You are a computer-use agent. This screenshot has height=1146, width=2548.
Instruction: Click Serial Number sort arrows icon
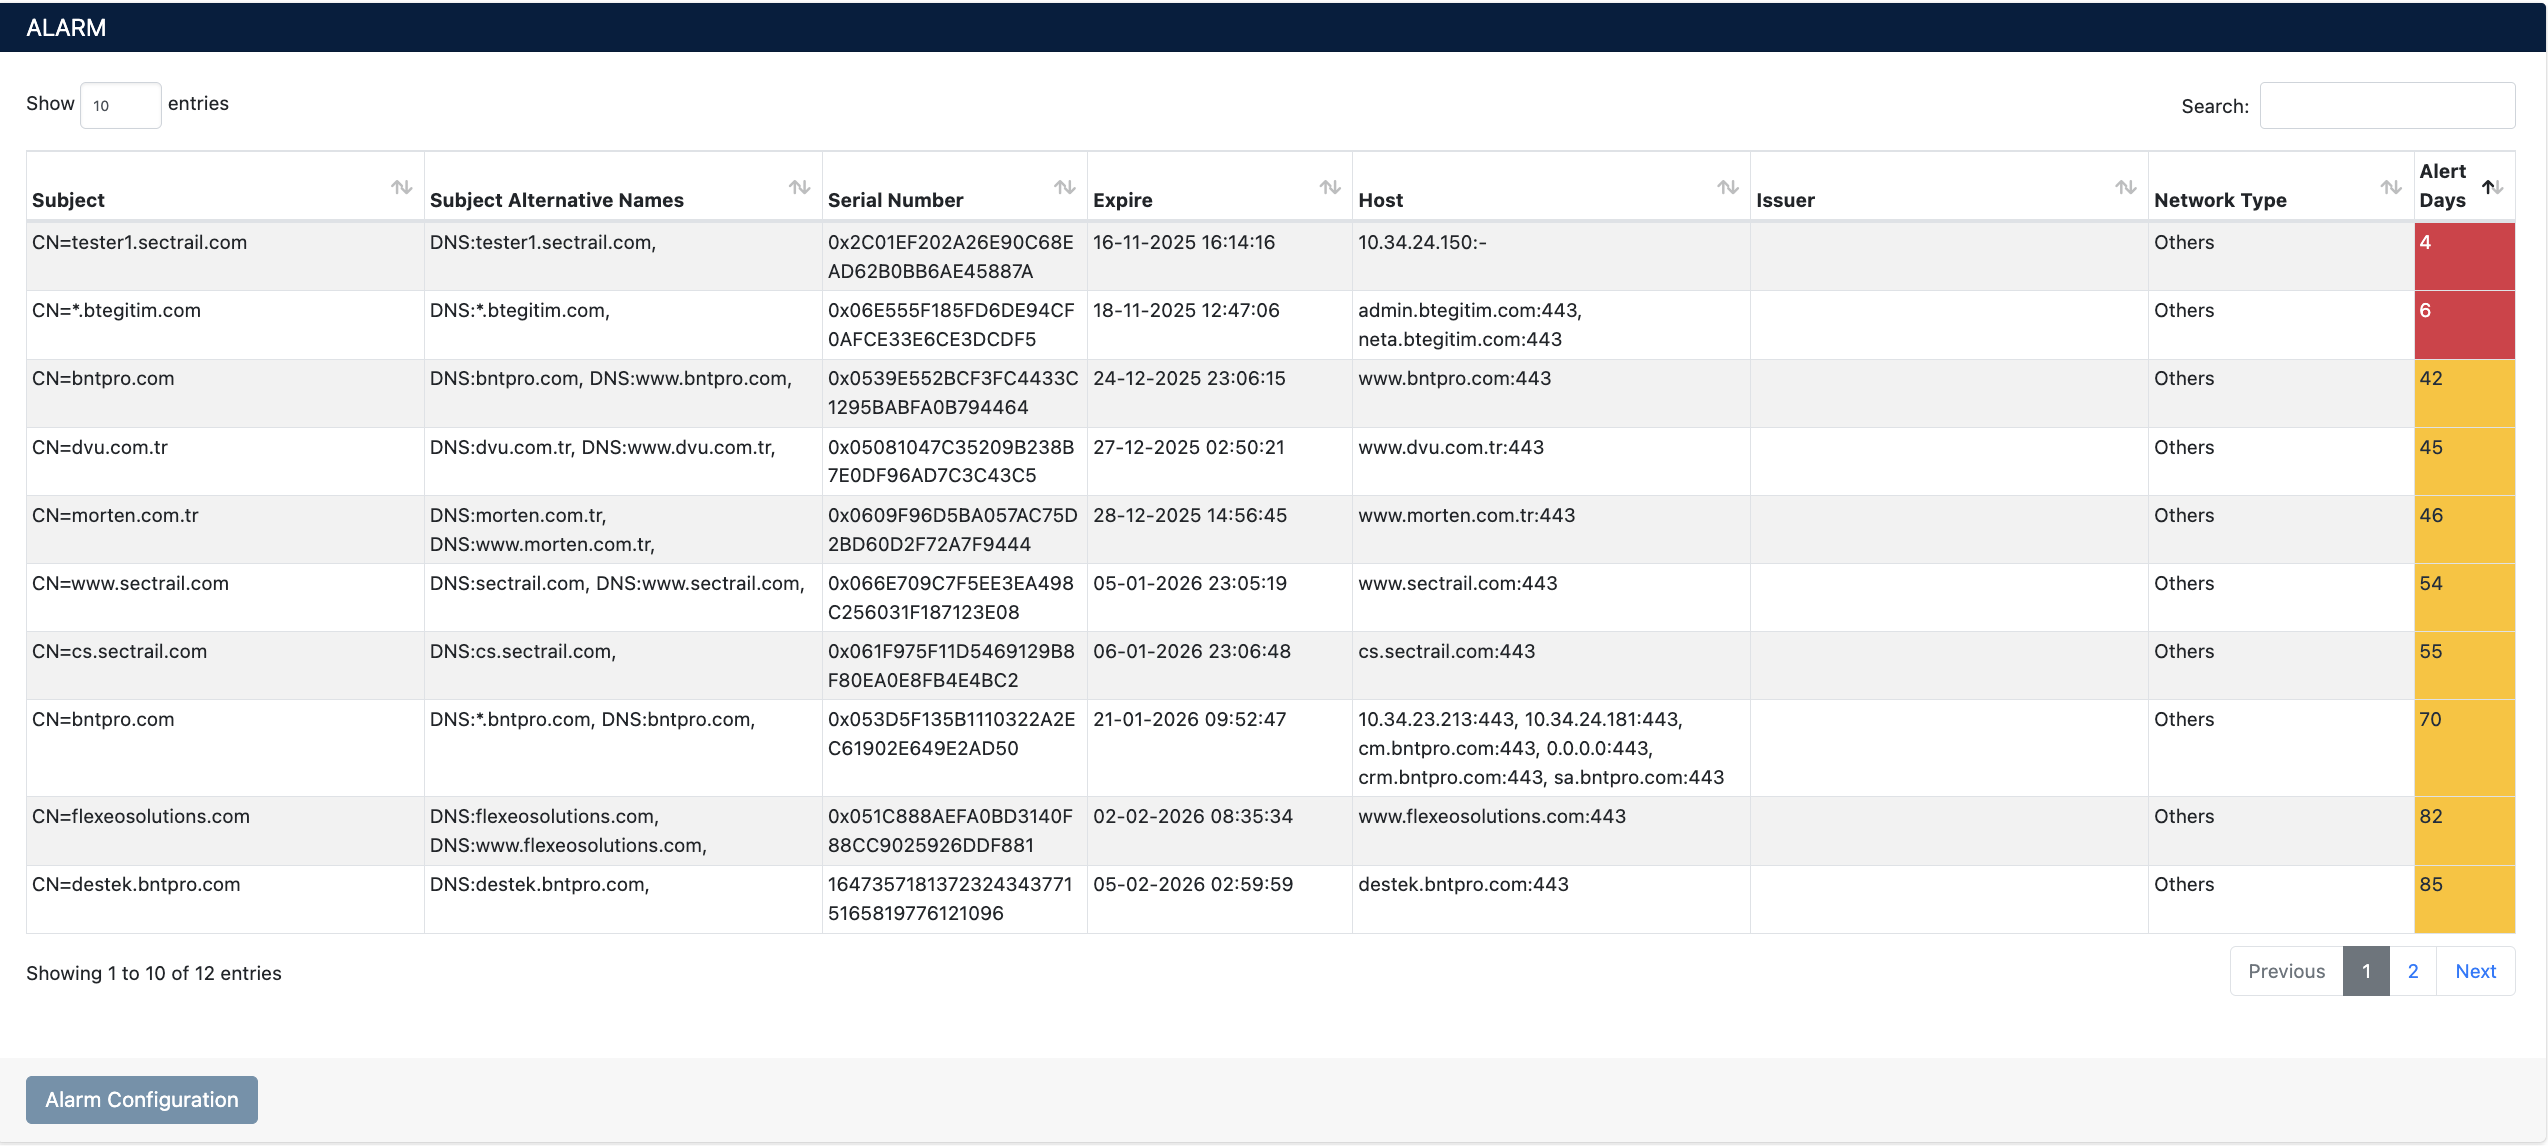[x=1064, y=187]
